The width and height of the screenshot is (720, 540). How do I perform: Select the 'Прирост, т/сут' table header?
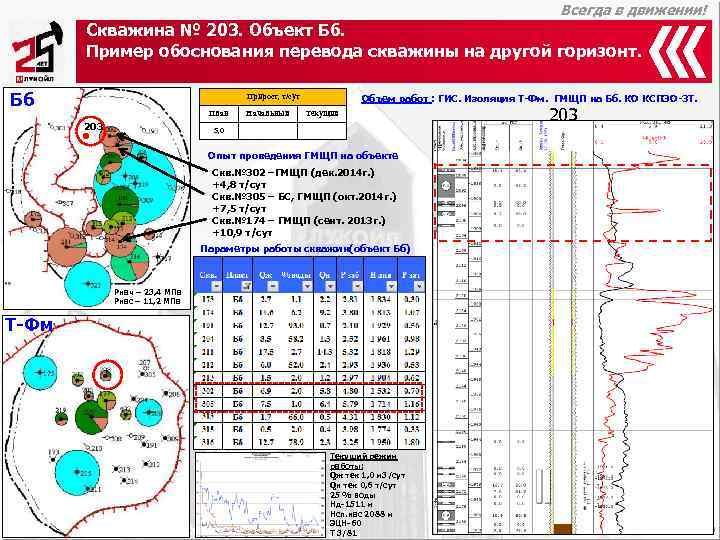[273, 97]
